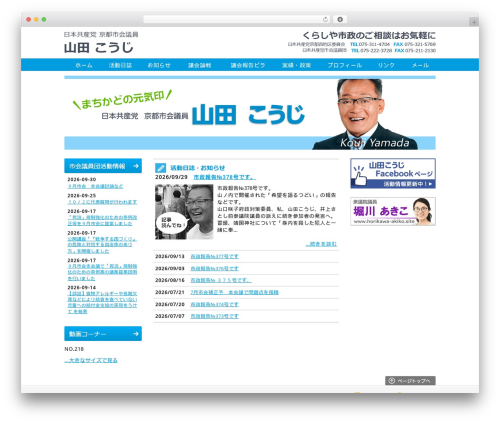The width and height of the screenshot is (500, 423).
Task: Click the FAX number 075-211-2130
Action: coord(420,50)
